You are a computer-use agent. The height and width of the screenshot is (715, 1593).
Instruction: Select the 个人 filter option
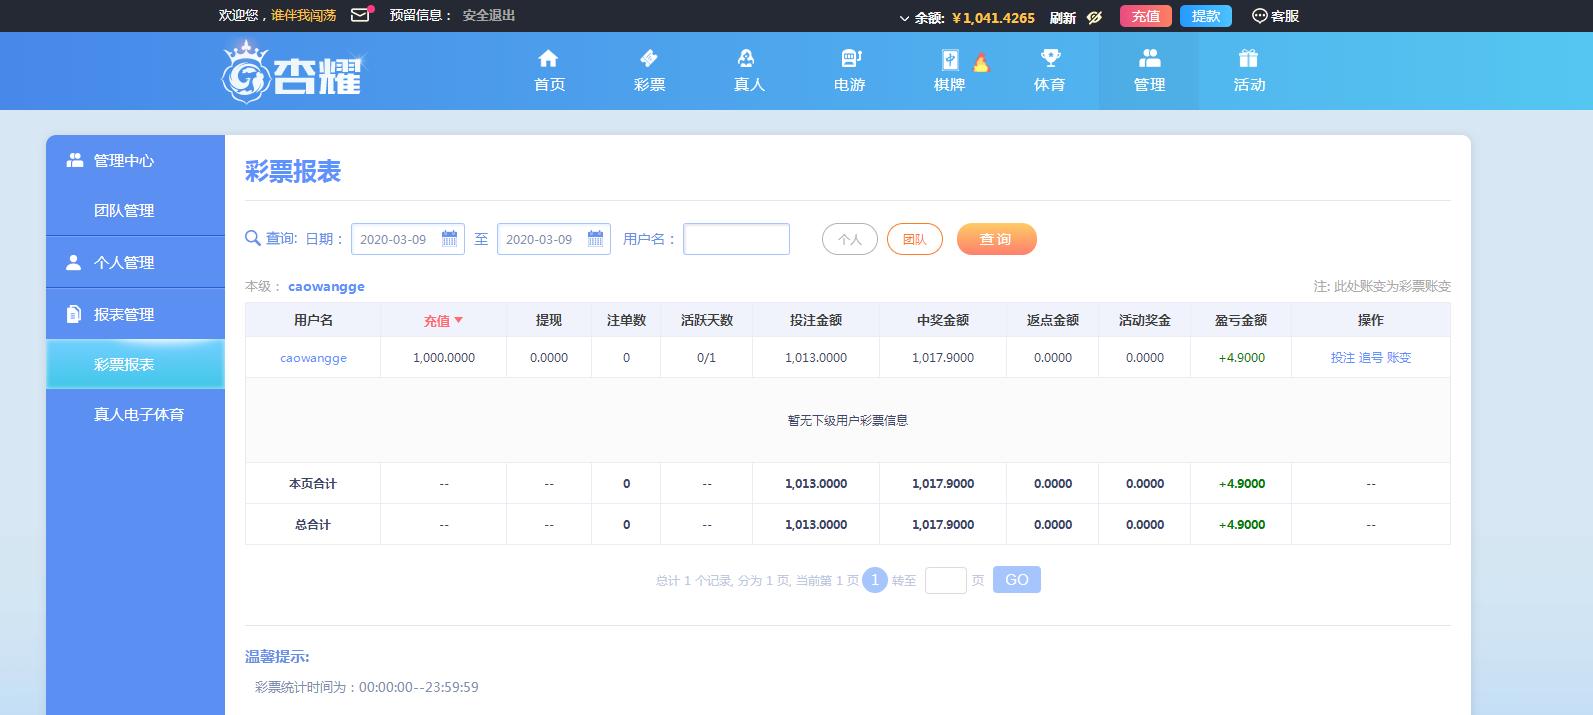coord(849,239)
